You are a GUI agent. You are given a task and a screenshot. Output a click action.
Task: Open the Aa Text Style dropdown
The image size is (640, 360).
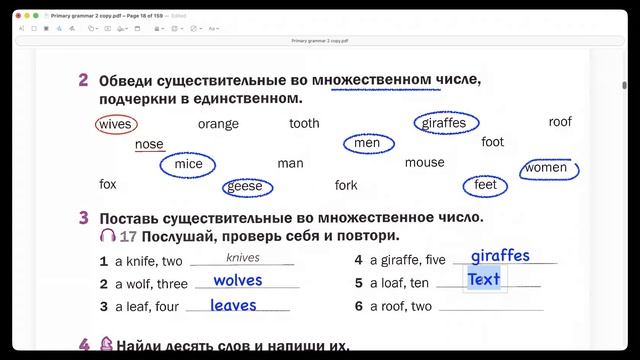coord(213,29)
